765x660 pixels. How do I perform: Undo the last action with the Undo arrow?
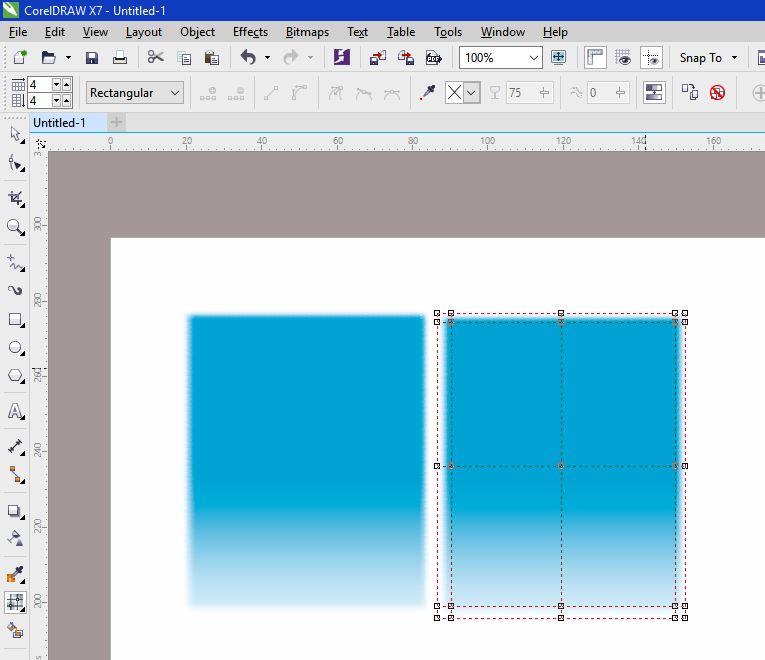(248, 58)
